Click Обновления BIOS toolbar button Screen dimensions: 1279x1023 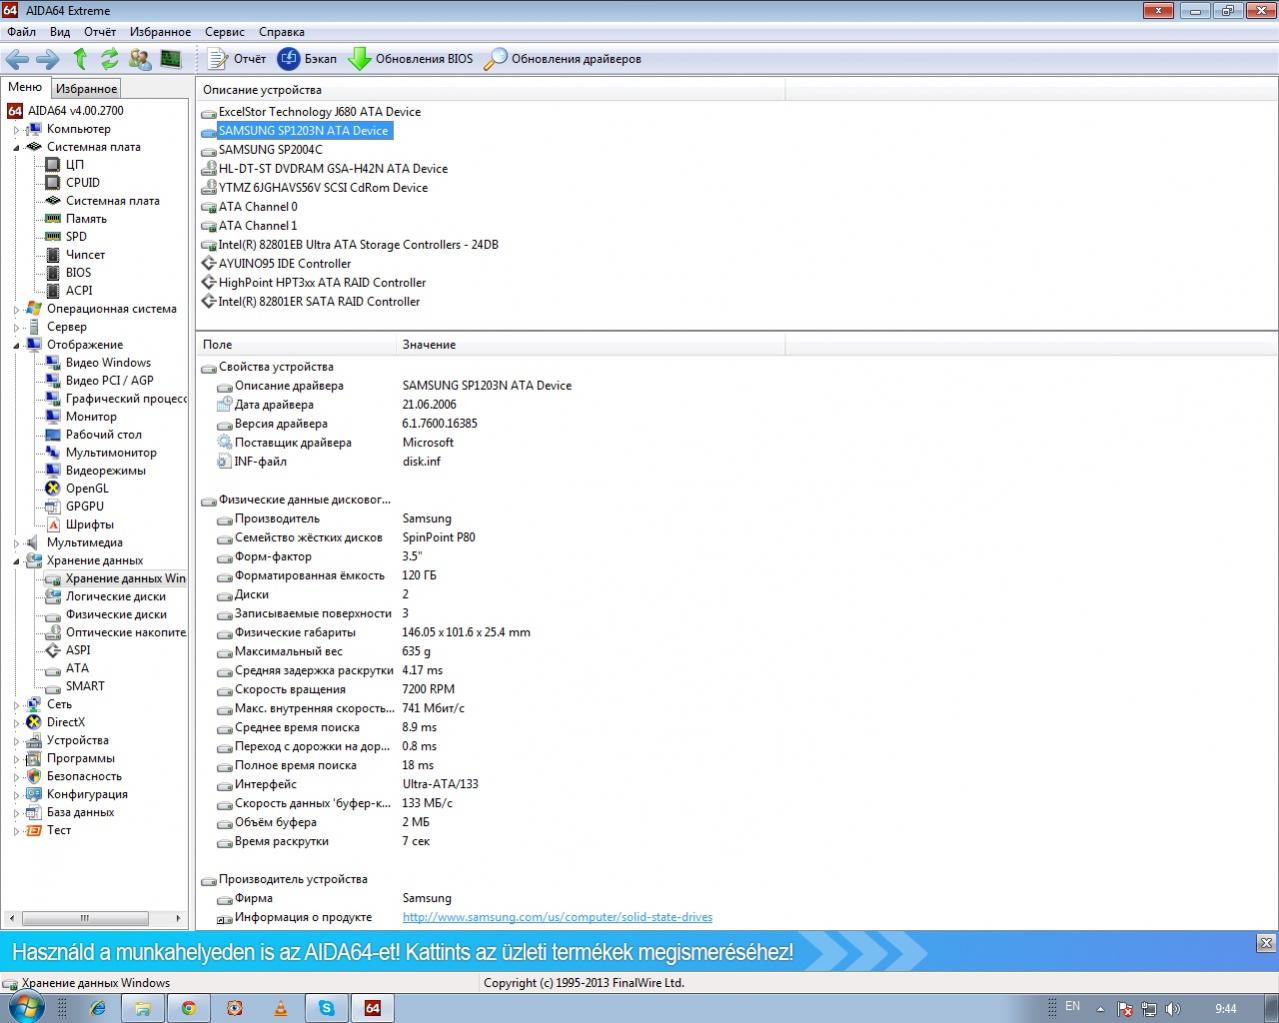pyautogui.click(x=410, y=59)
